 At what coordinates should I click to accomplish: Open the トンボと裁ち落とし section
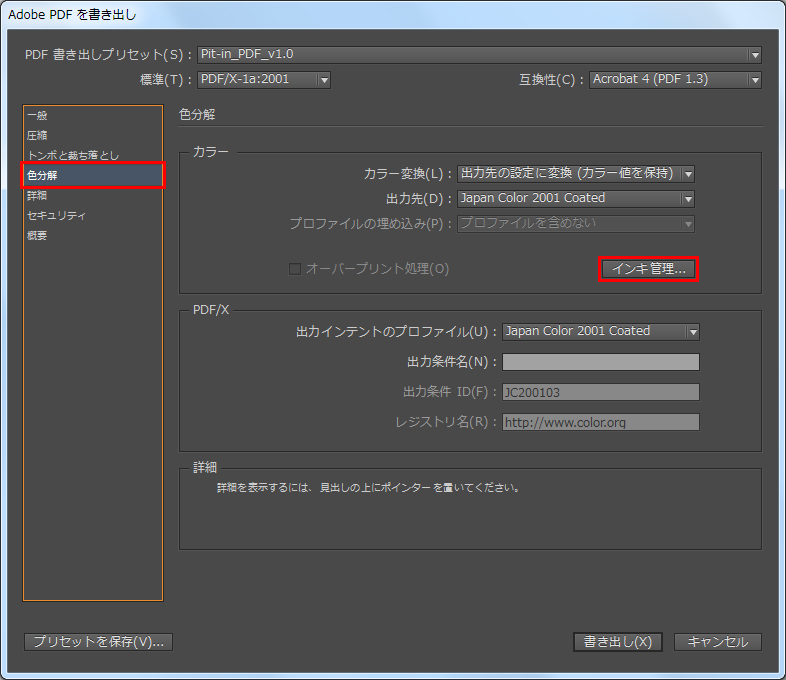point(73,156)
